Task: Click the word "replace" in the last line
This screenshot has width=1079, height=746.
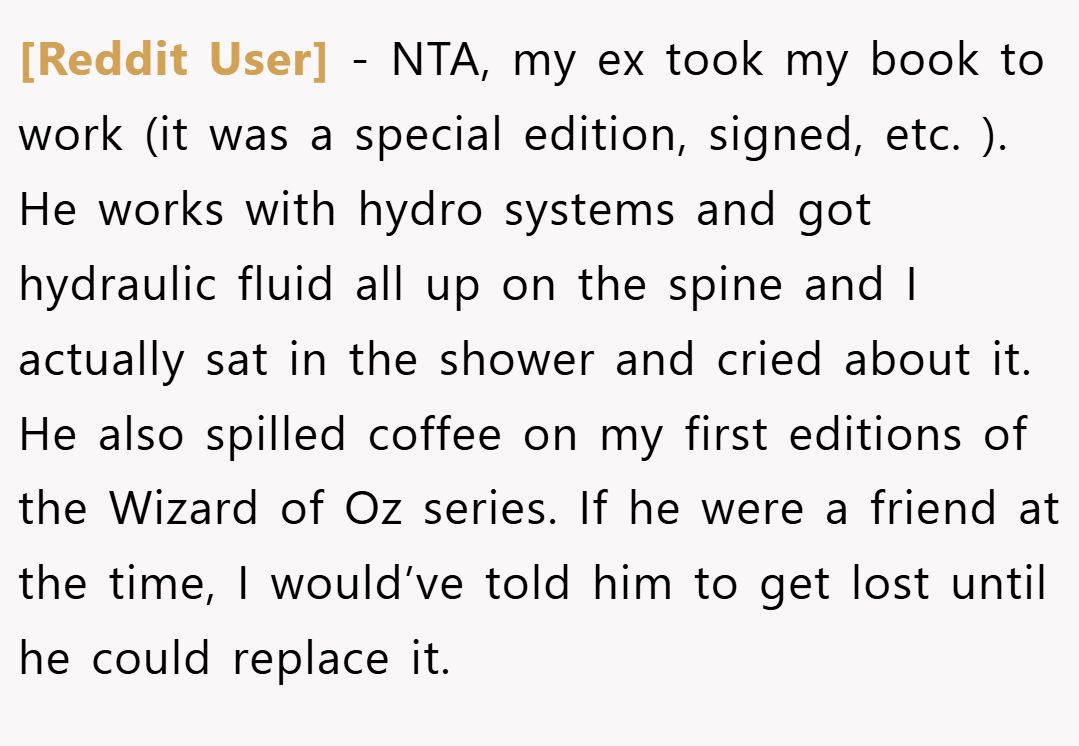Action: tap(311, 660)
